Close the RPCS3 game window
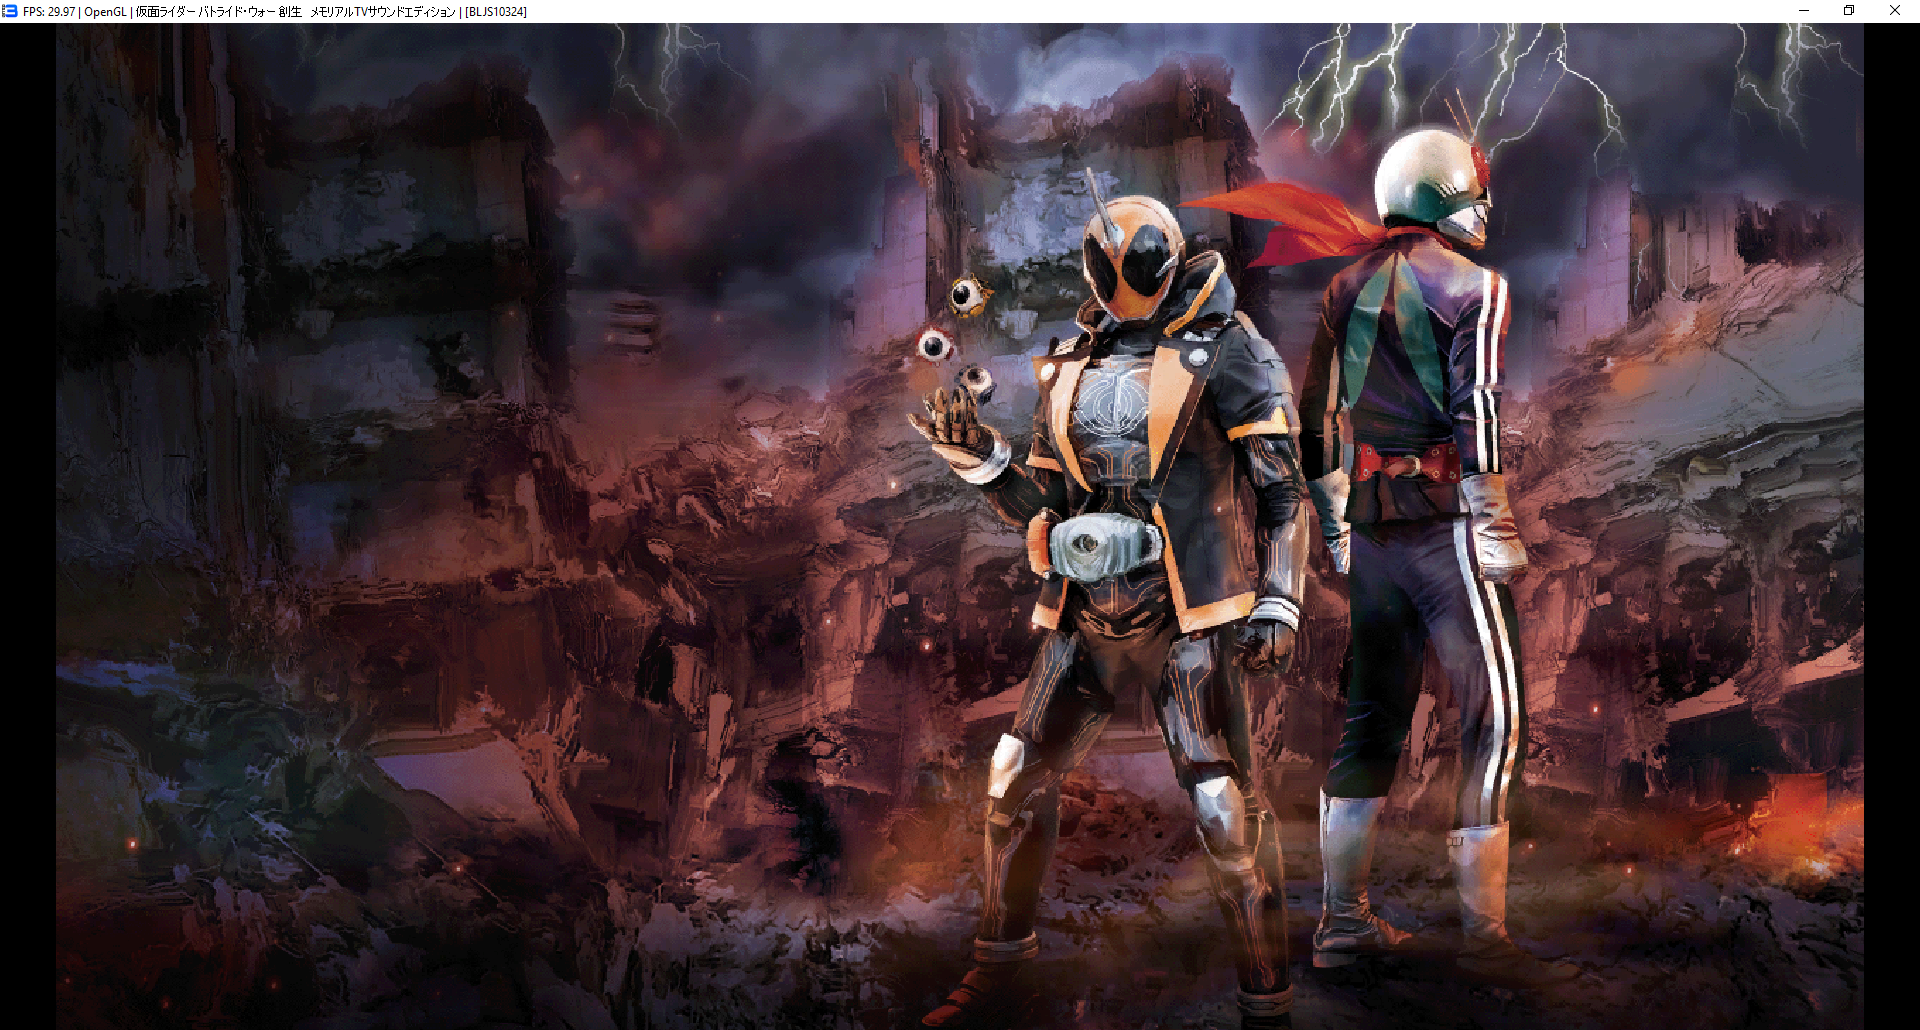This screenshot has width=1920, height=1030. (1895, 11)
